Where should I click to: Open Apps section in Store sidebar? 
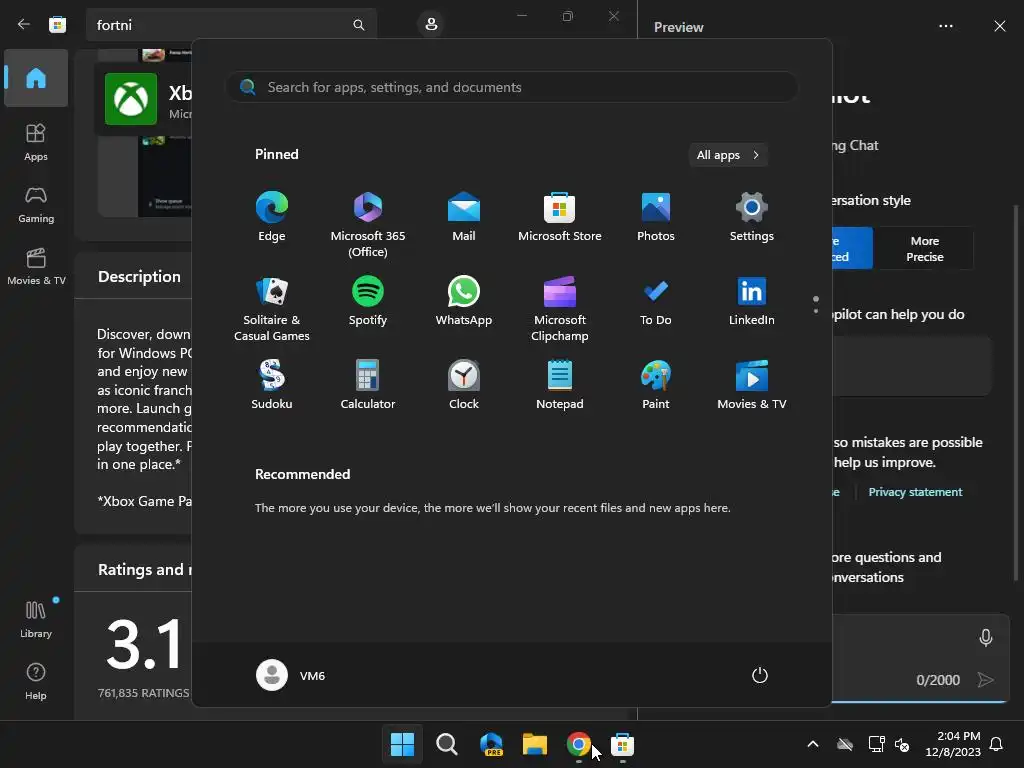[36, 142]
